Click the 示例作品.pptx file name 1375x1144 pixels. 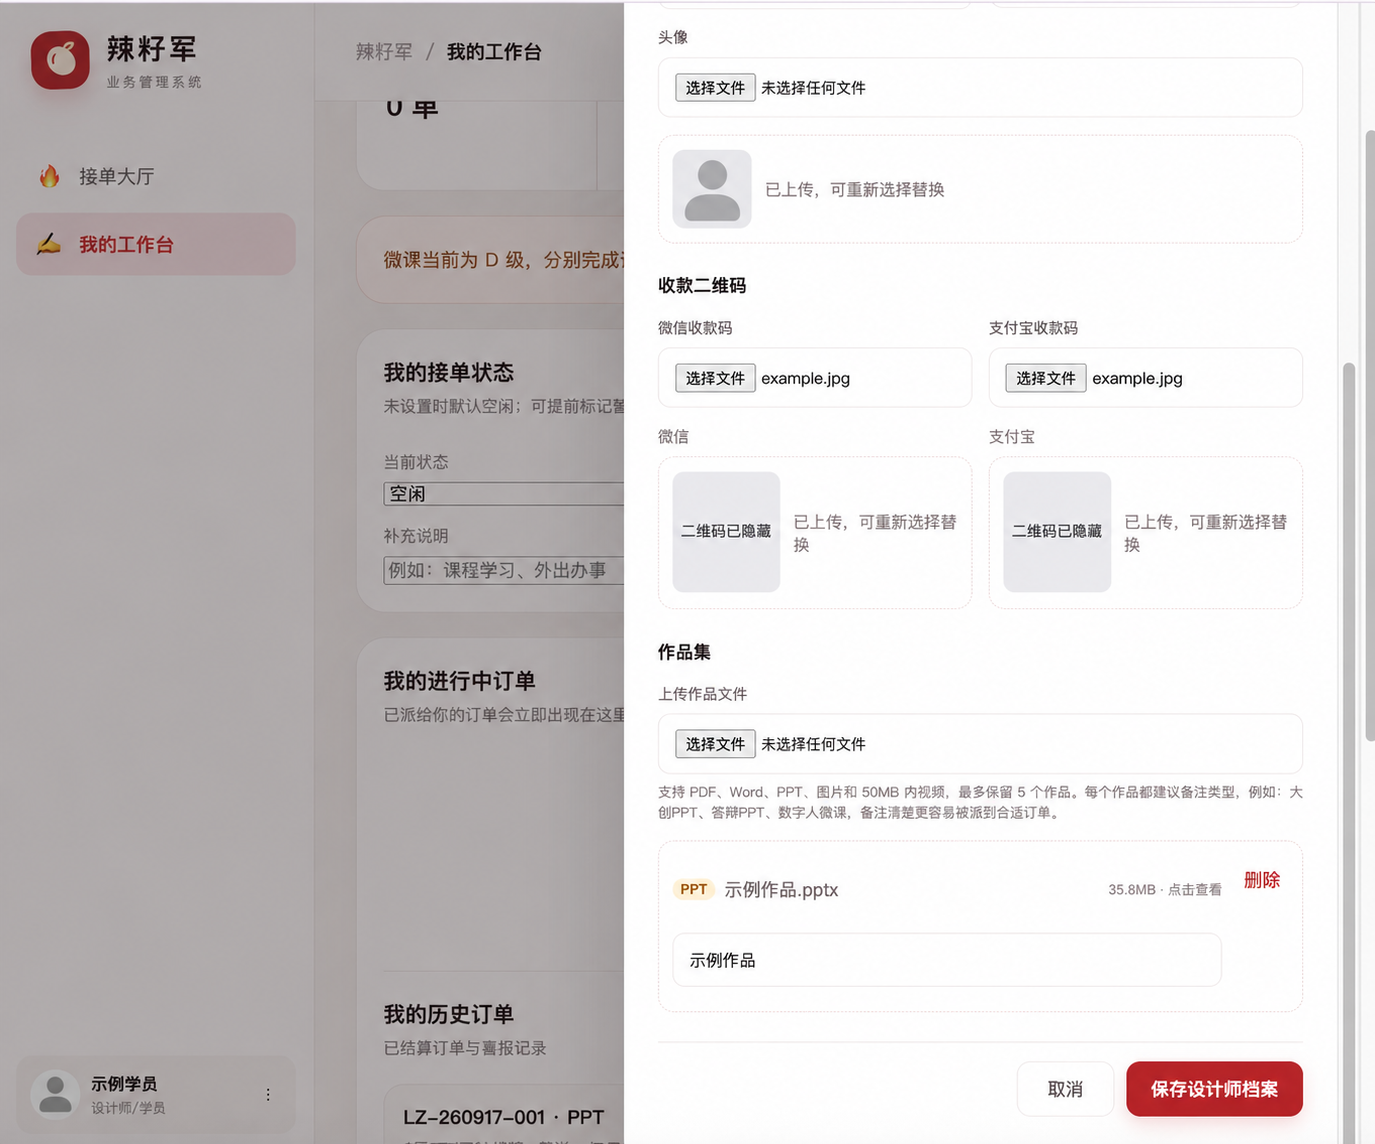click(781, 890)
